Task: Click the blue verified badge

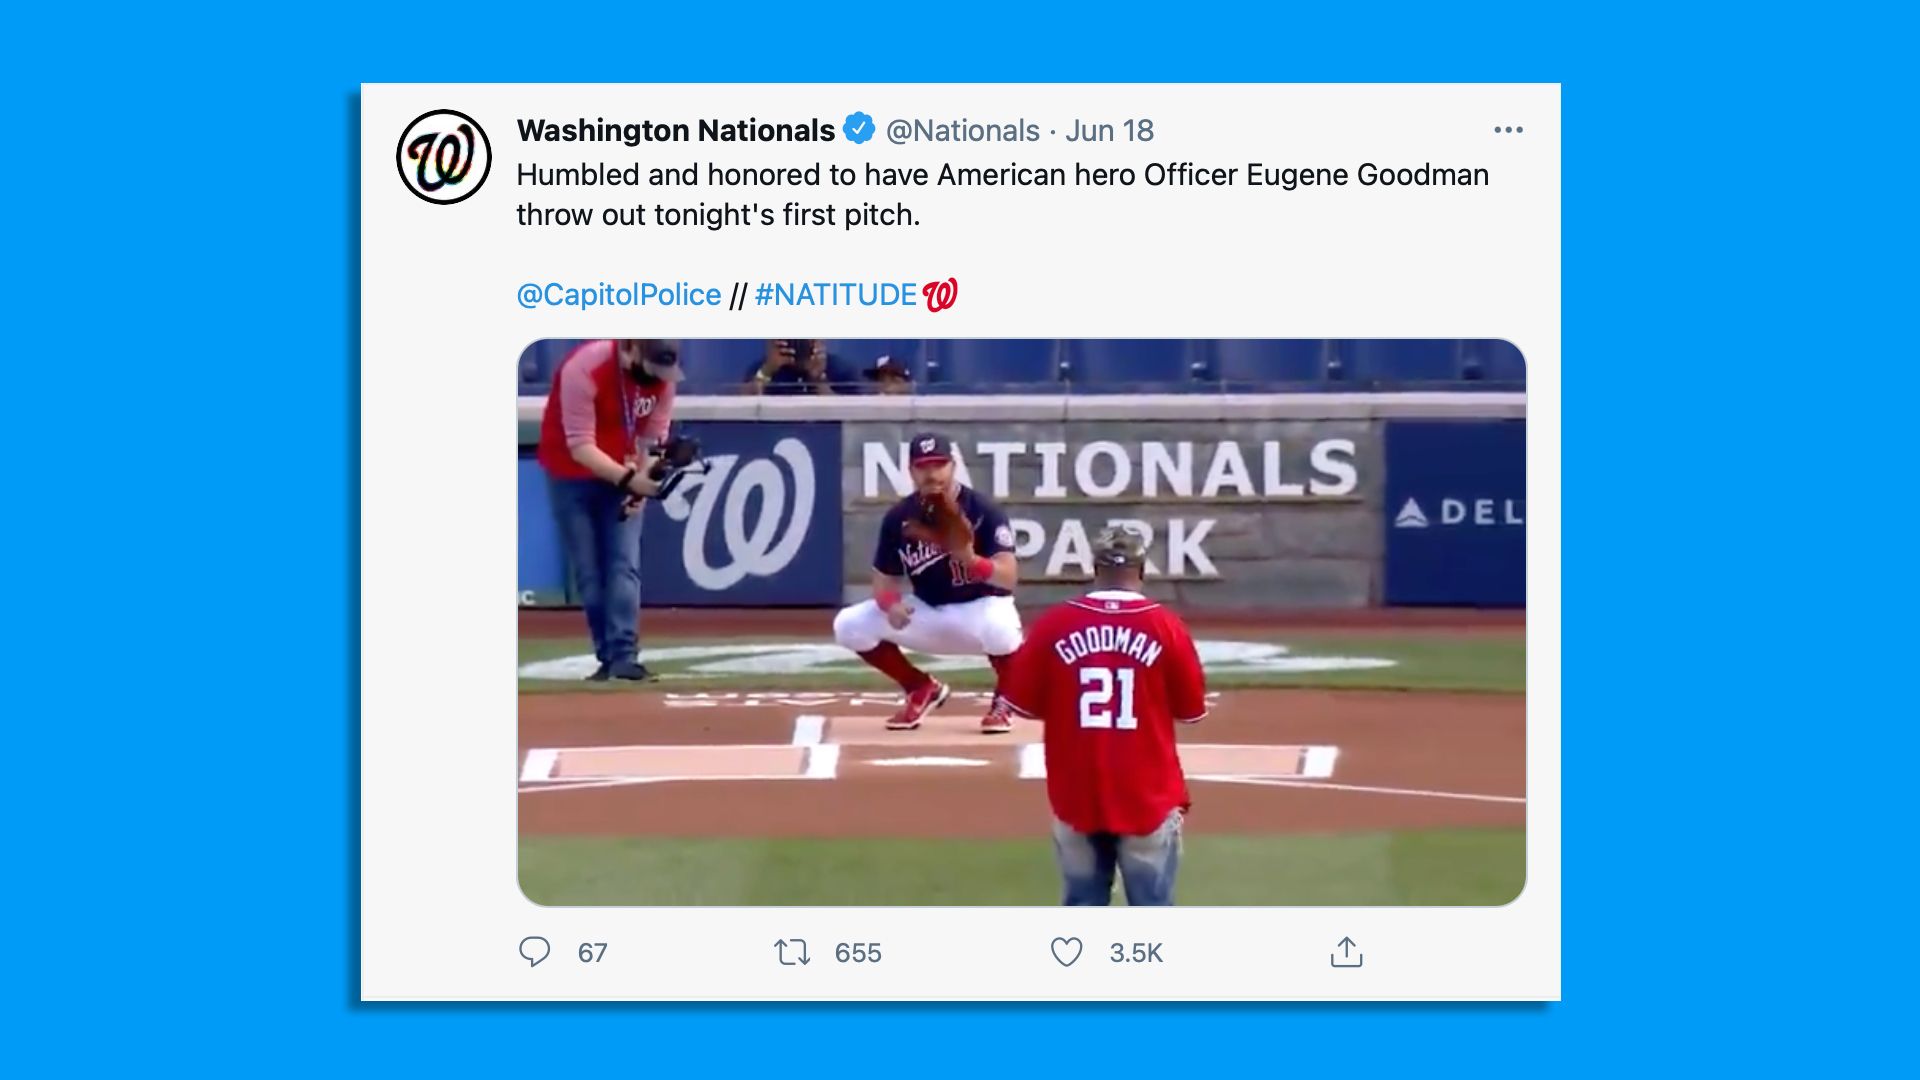Action: click(860, 129)
